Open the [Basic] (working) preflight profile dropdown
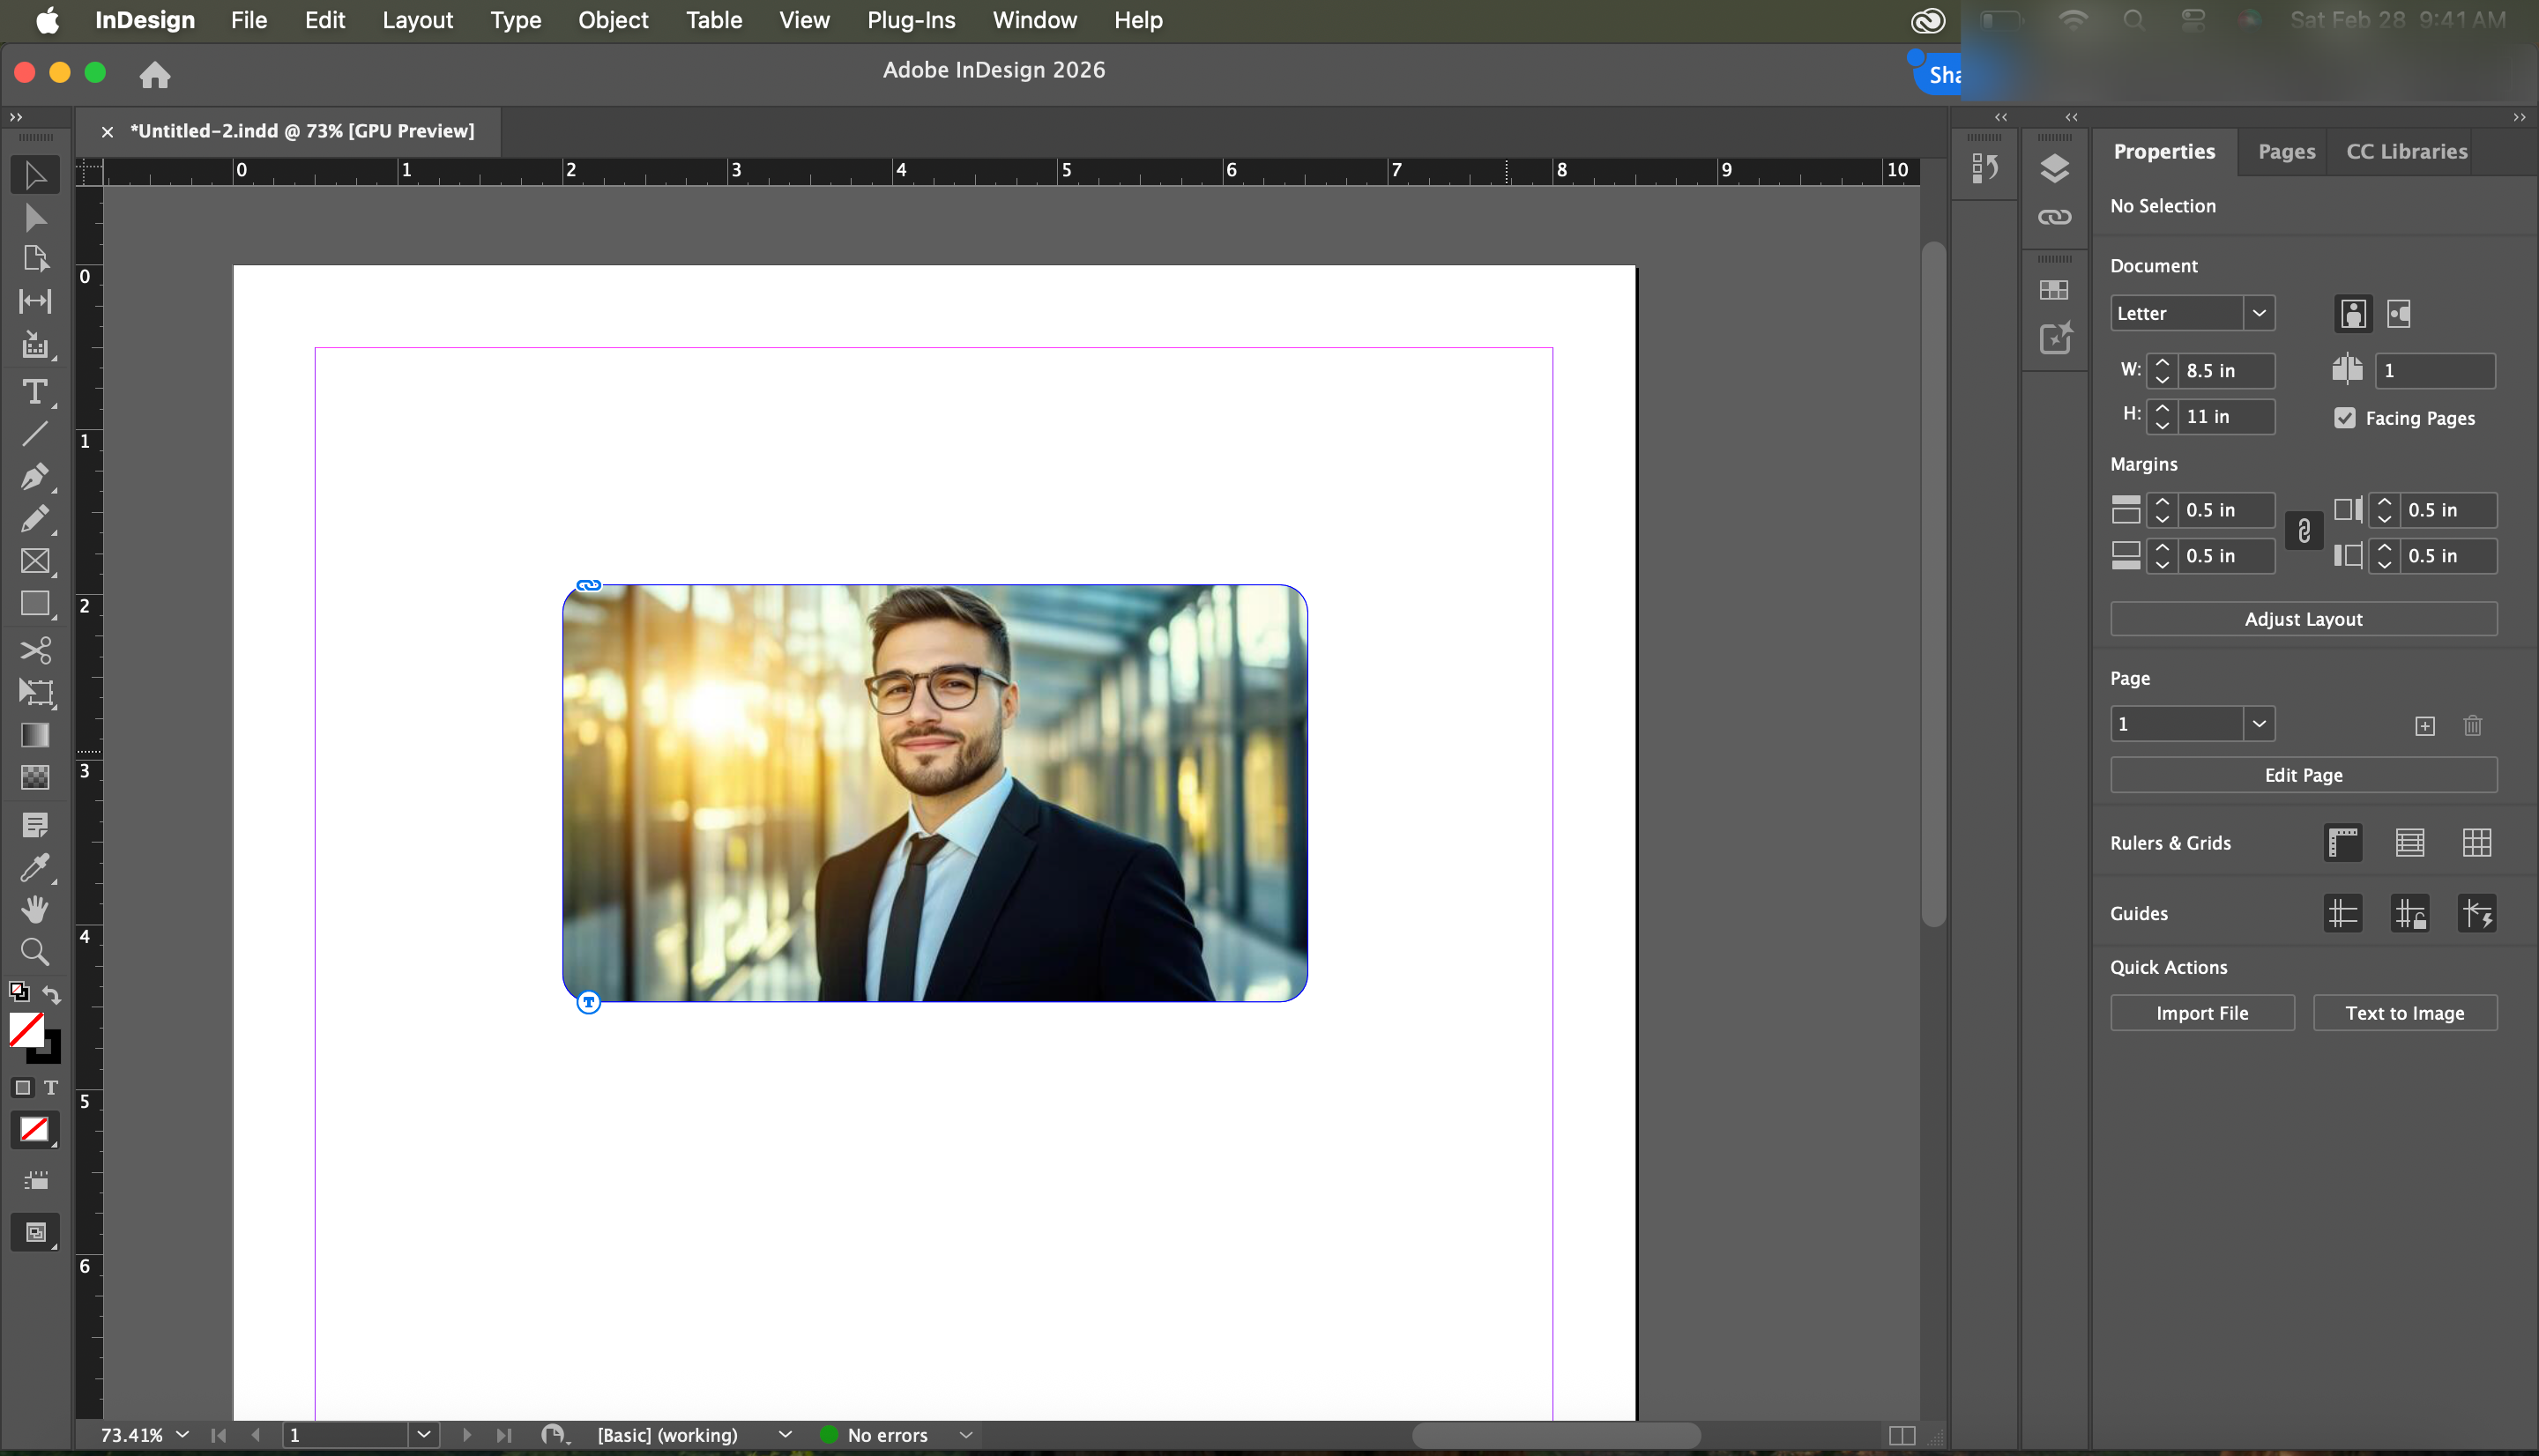 click(x=785, y=1434)
